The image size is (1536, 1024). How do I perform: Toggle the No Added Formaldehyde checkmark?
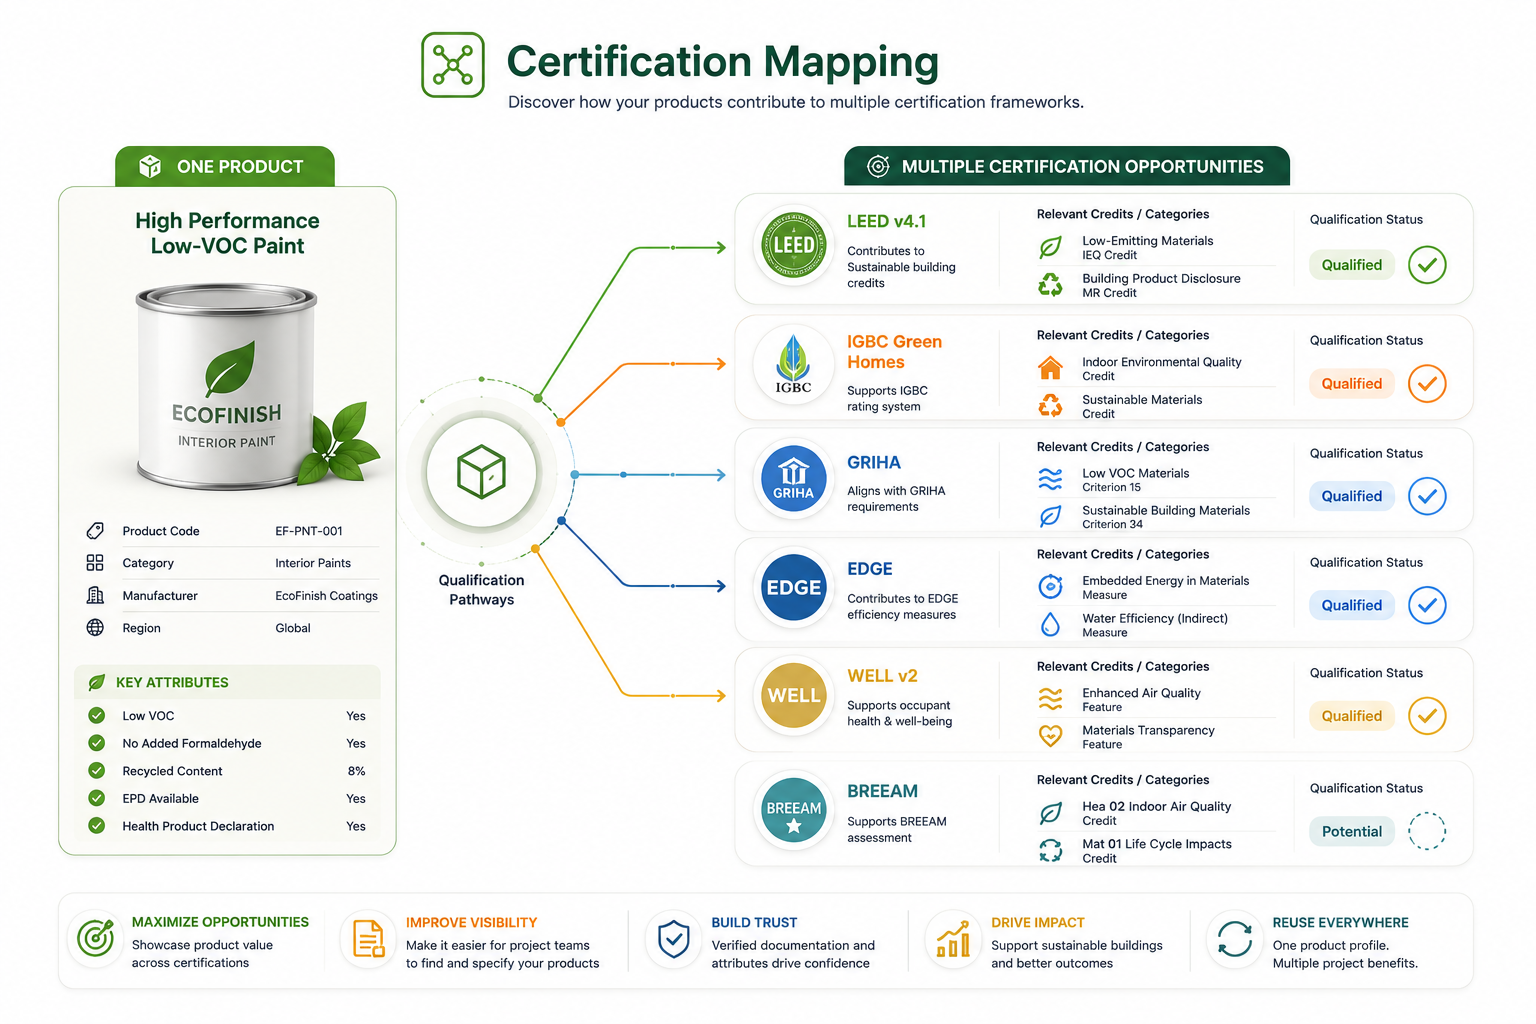click(x=97, y=743)
